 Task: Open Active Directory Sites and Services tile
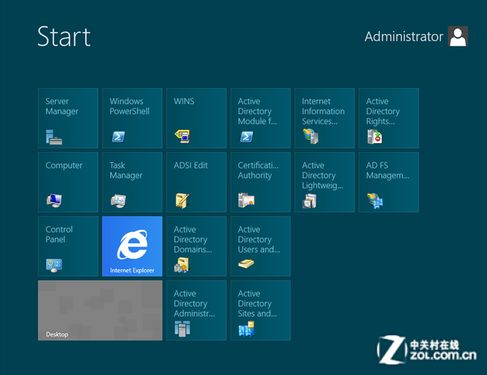tap(260, 310)
